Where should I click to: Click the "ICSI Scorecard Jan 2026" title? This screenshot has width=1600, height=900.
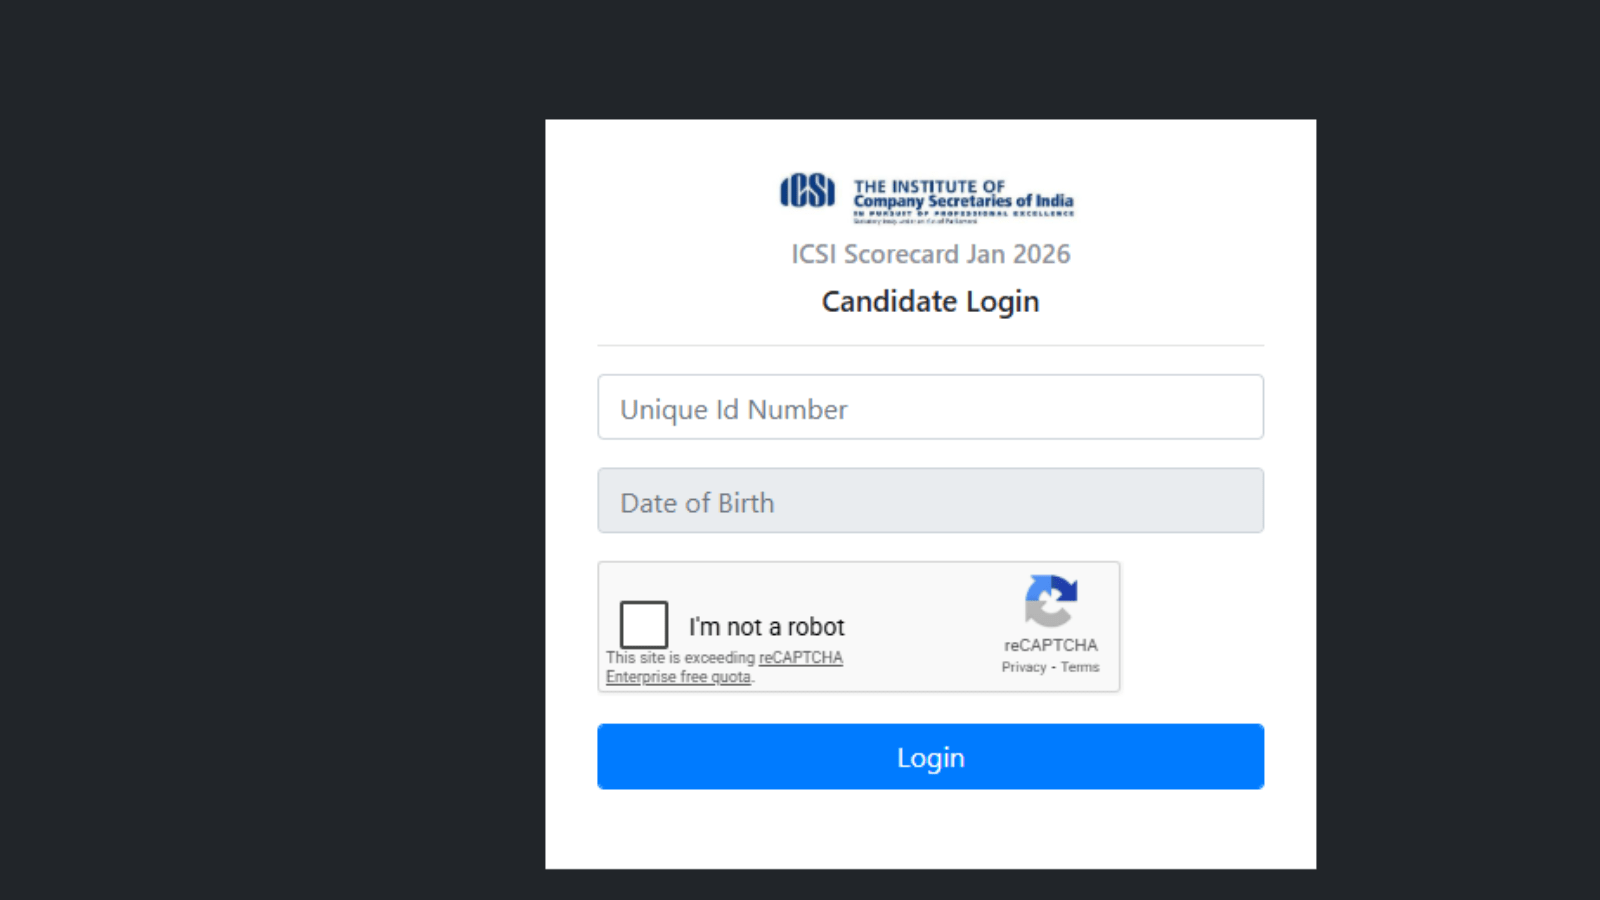(x=930, y=254)
